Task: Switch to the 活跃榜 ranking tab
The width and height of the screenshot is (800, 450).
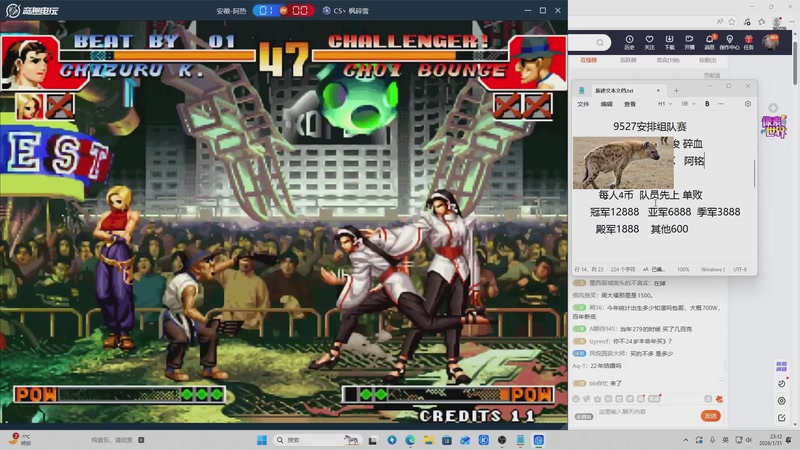Action: click(628, 60)
